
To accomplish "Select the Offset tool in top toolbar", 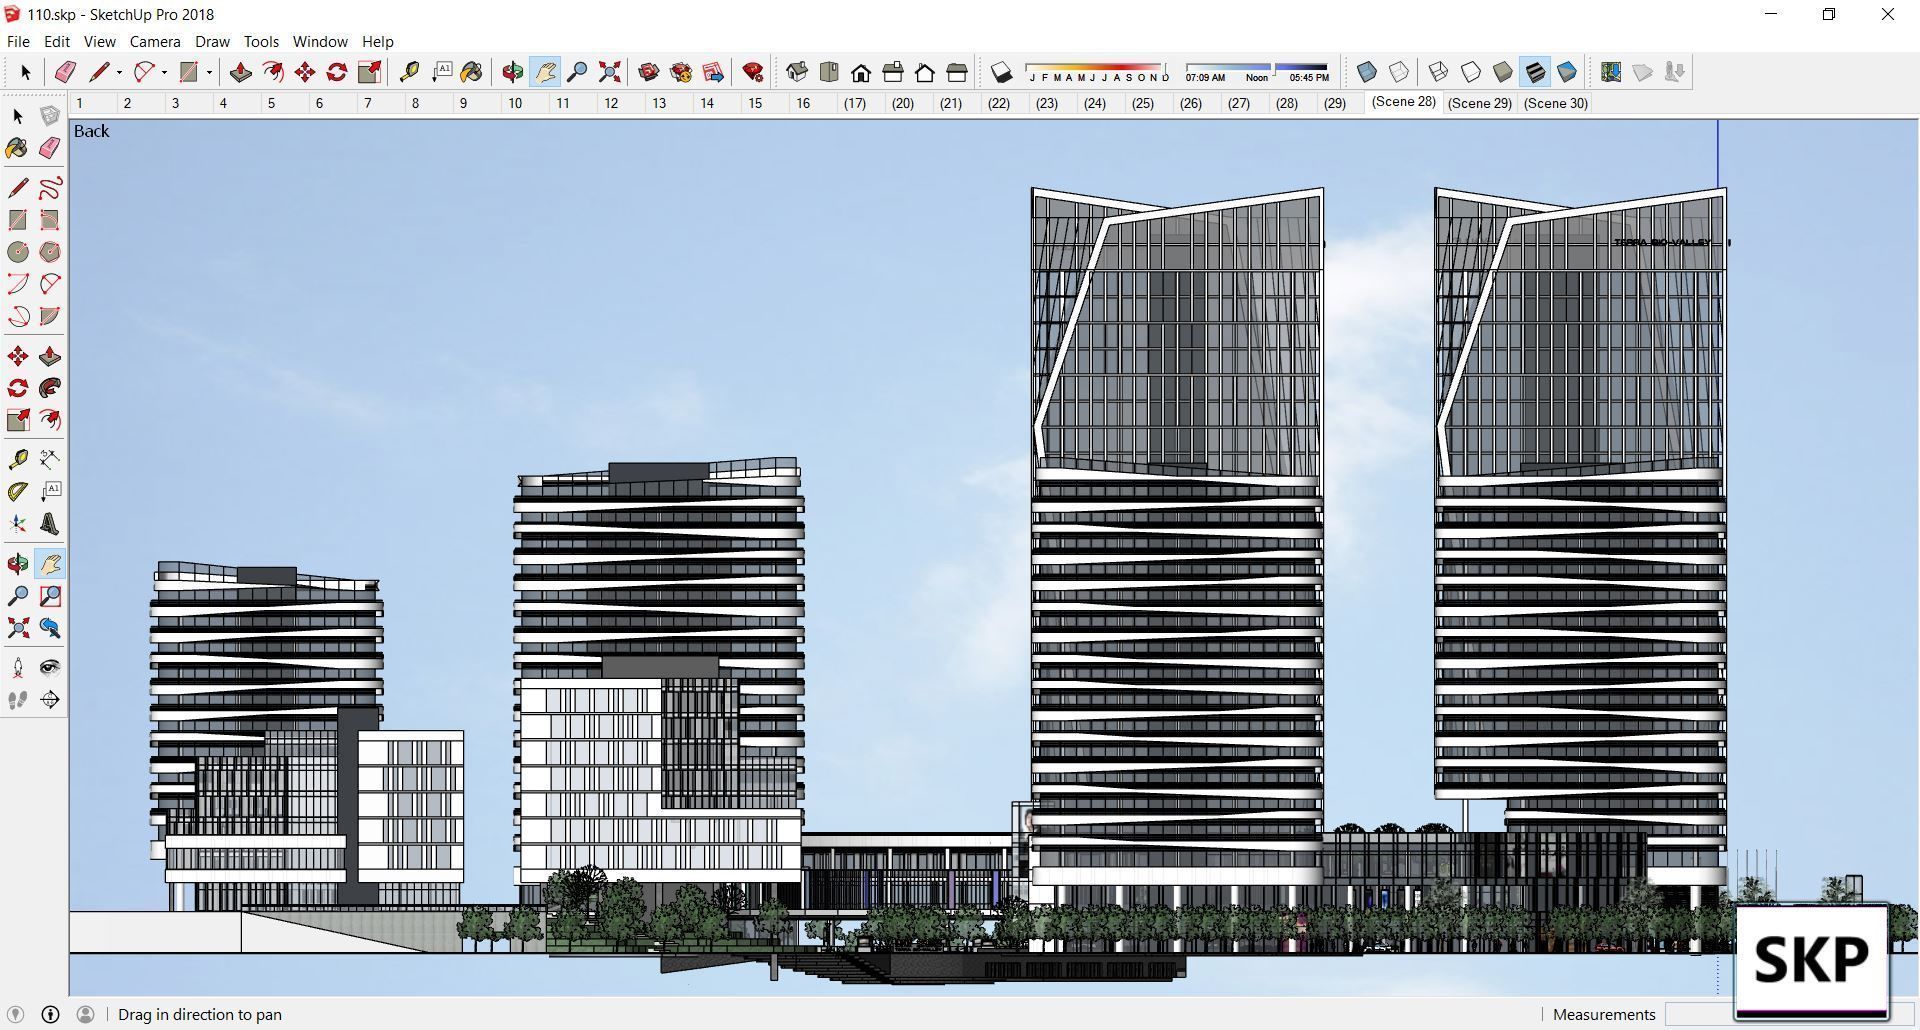I will coord(272,72).
